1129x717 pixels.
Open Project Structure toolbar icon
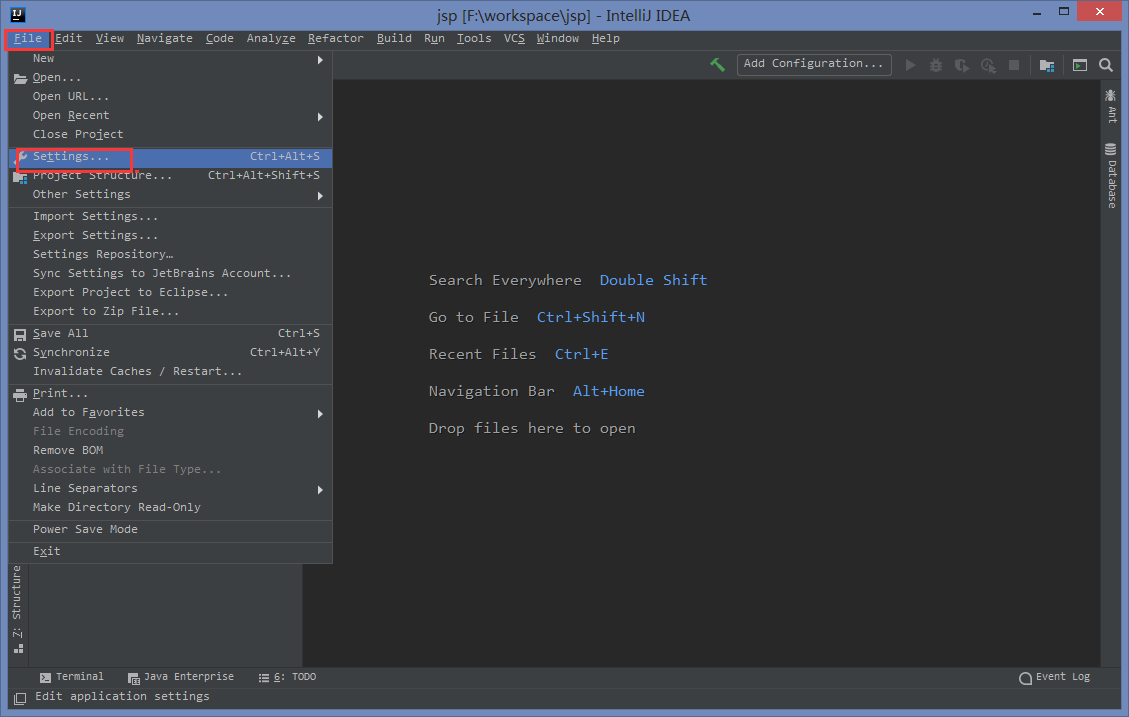pyautogui.click(x=1047, y=66)
